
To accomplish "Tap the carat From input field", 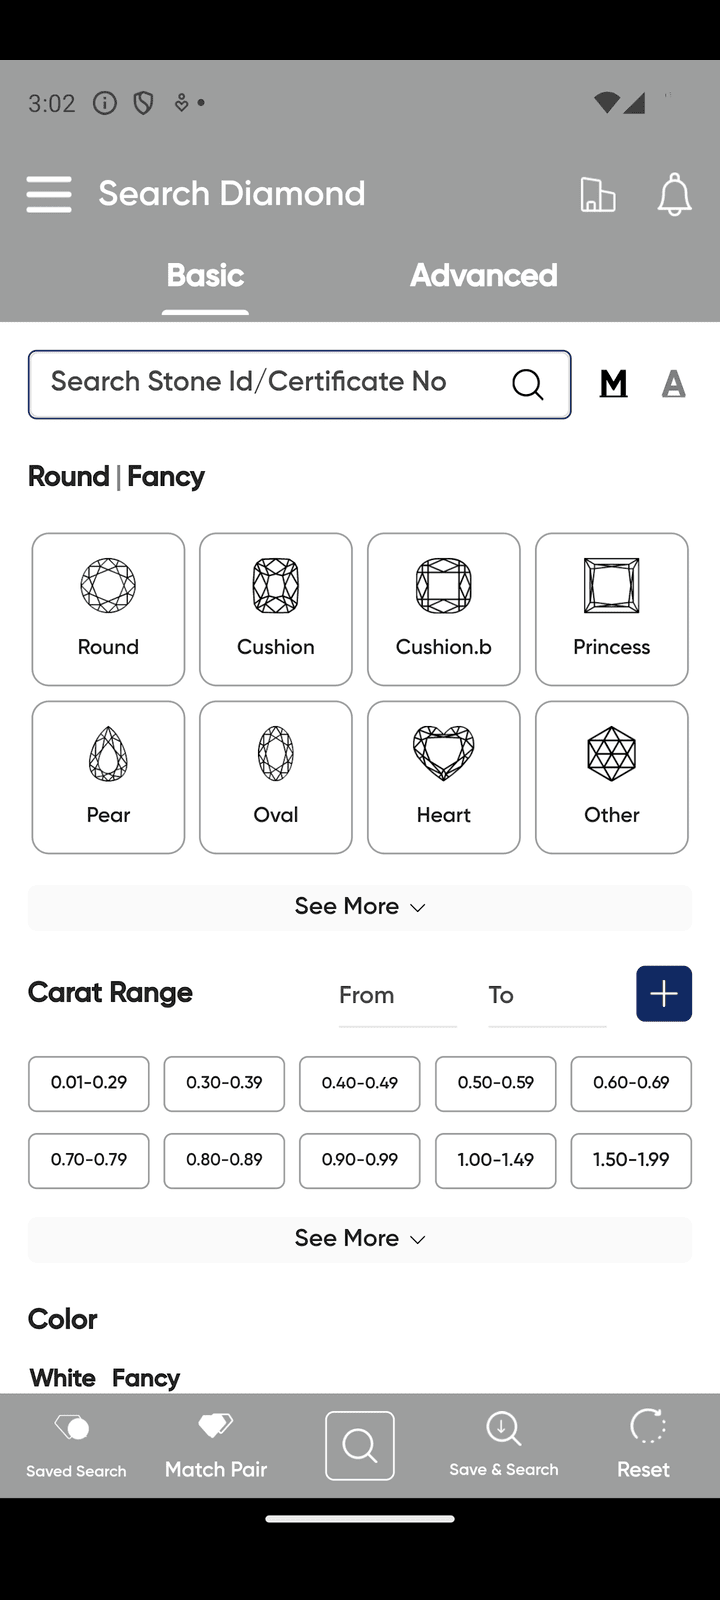I will (397, 996).
